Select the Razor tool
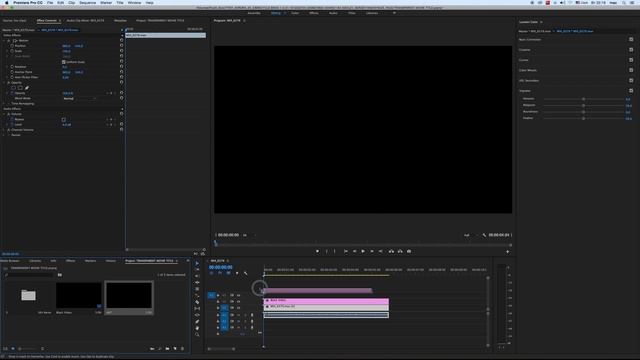 click(197, 302)
